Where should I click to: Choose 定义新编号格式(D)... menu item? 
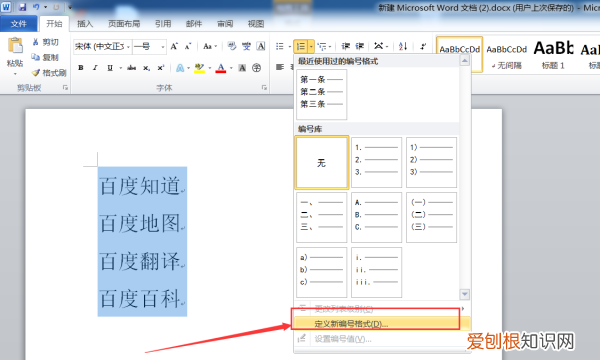pos(382,324)
